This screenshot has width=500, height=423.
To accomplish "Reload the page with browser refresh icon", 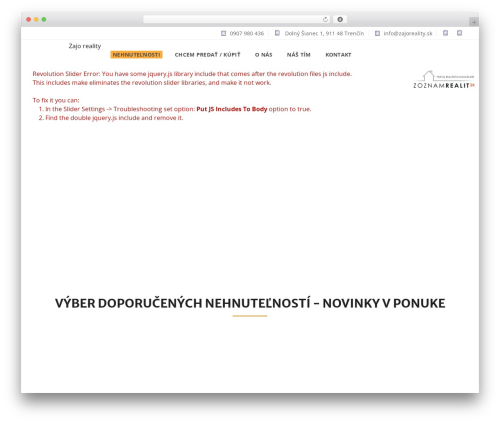I will 325,20.
